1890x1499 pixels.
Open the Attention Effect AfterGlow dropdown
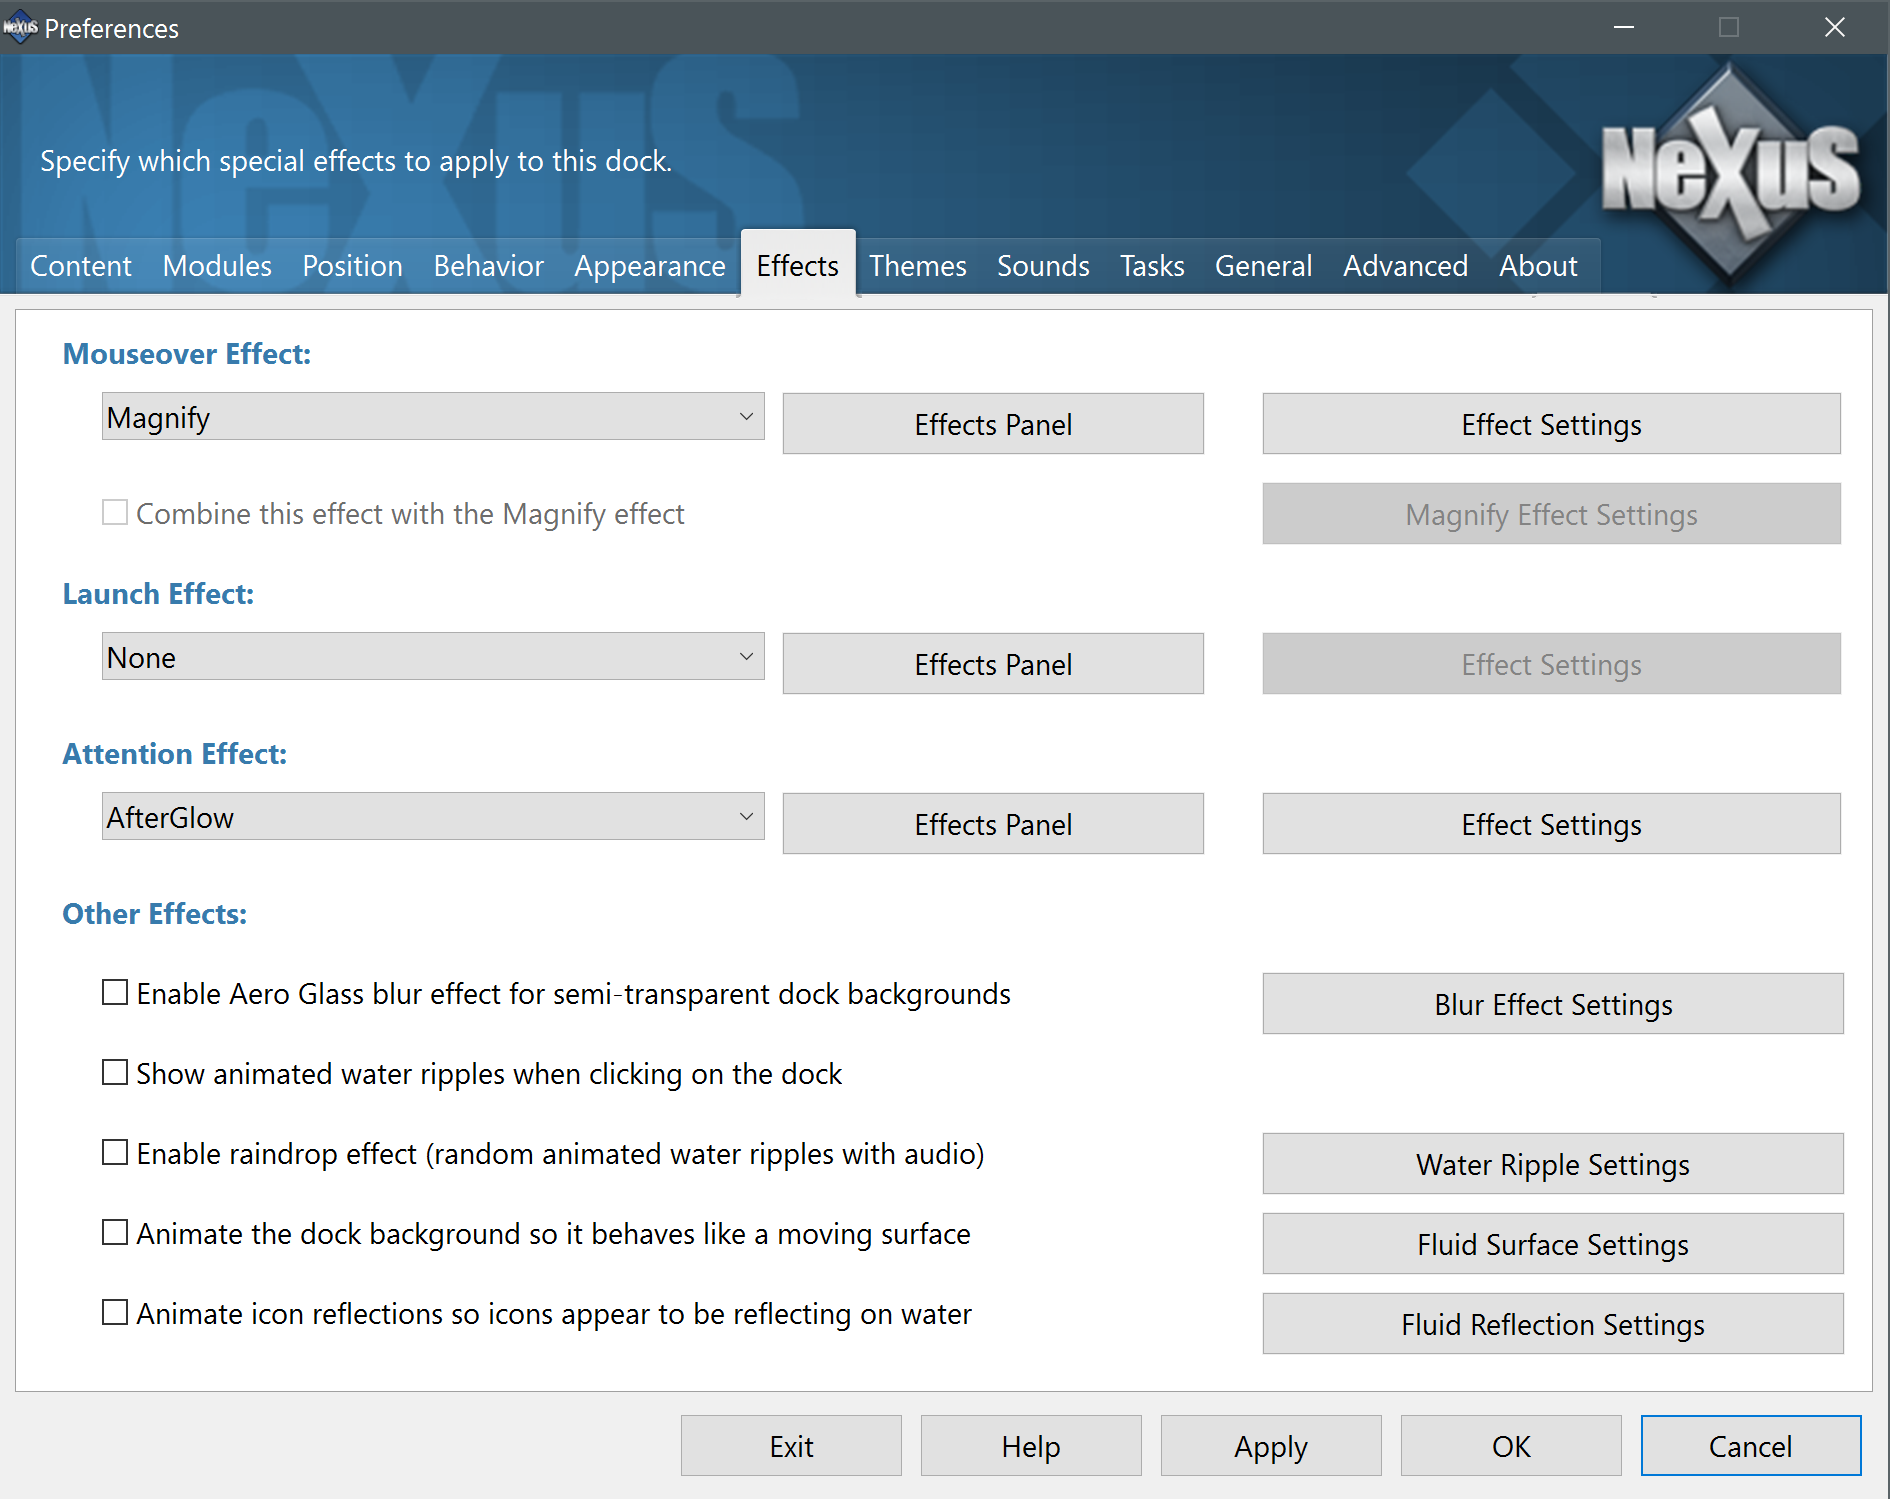pyautogui.click(x=433, y=817)
